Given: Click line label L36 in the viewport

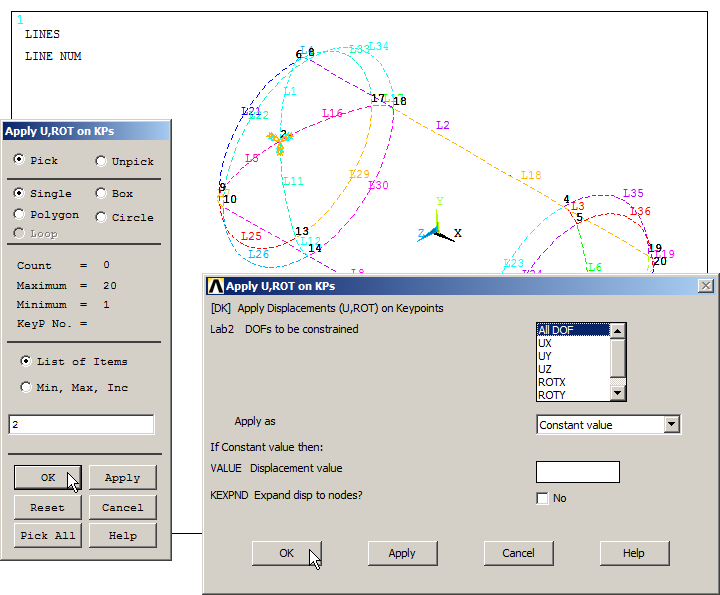Looking at the screenshot, I should click(640, 211).
